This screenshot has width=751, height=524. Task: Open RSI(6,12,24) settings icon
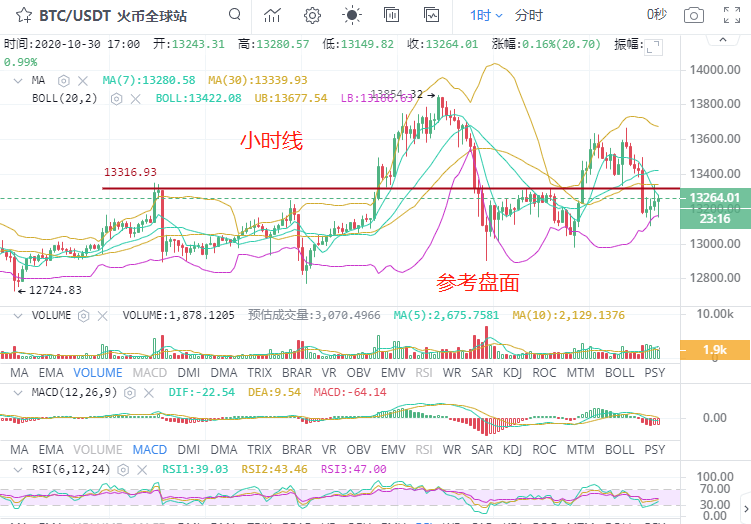tap(123, 470)
